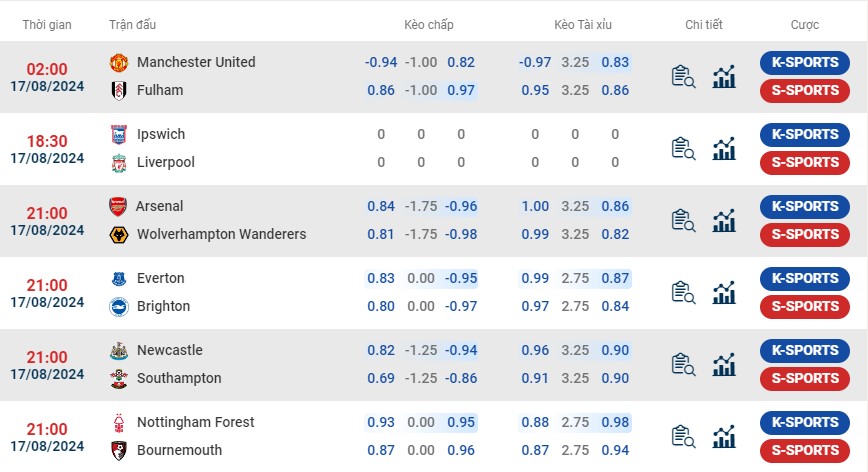Click details clipboard icon for Ipswich vs Liverpool
Image resolution: width=868 pixels, height=472 pixels.
684,149
